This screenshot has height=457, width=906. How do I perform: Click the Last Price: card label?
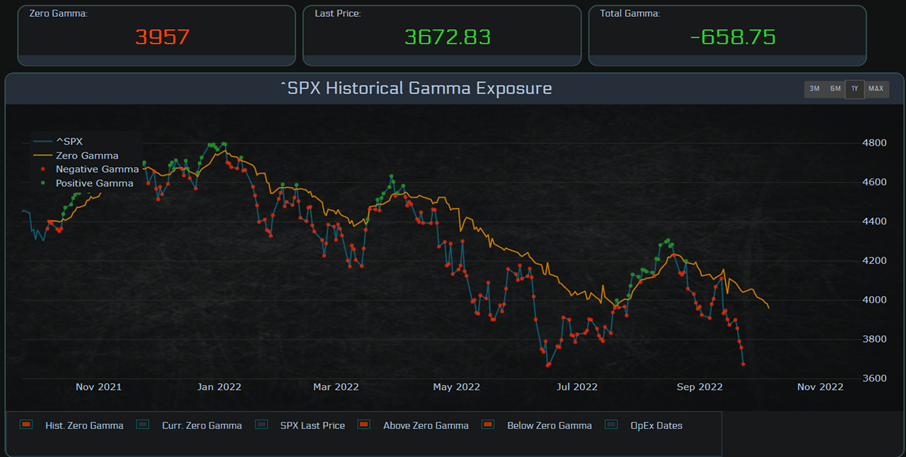point(337,13)
